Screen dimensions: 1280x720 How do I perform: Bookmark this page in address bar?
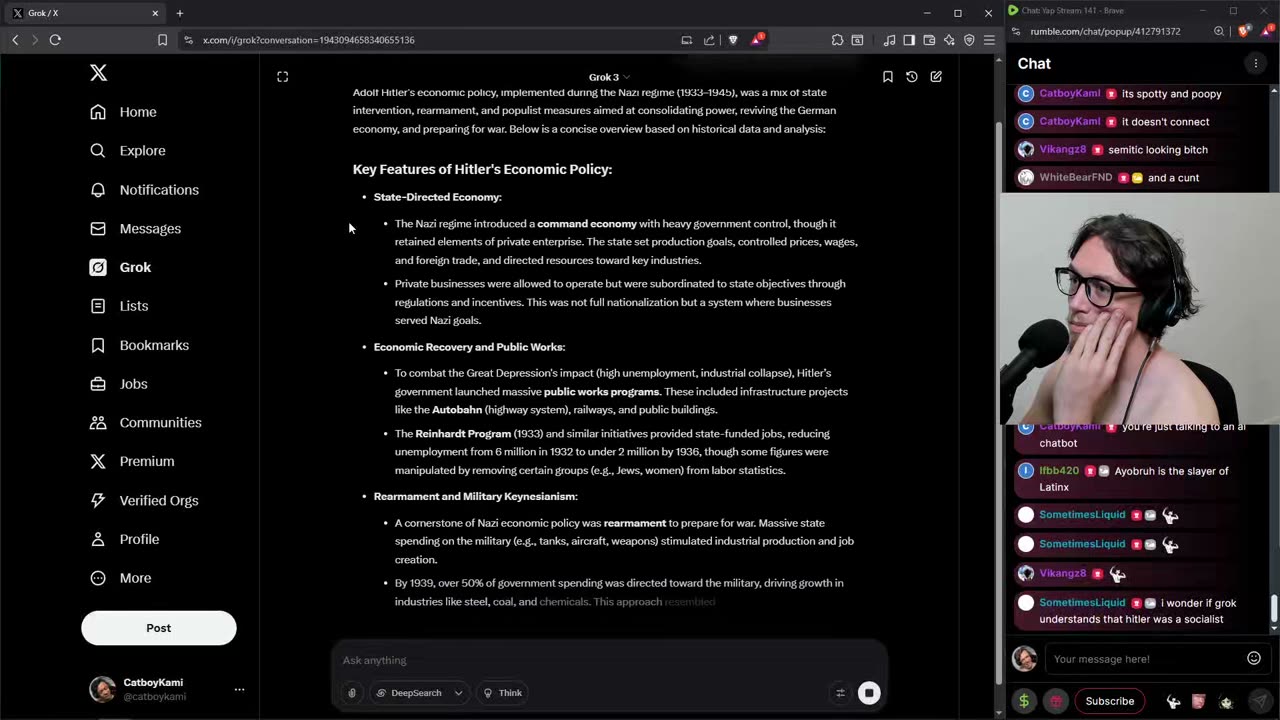(162, 40)
